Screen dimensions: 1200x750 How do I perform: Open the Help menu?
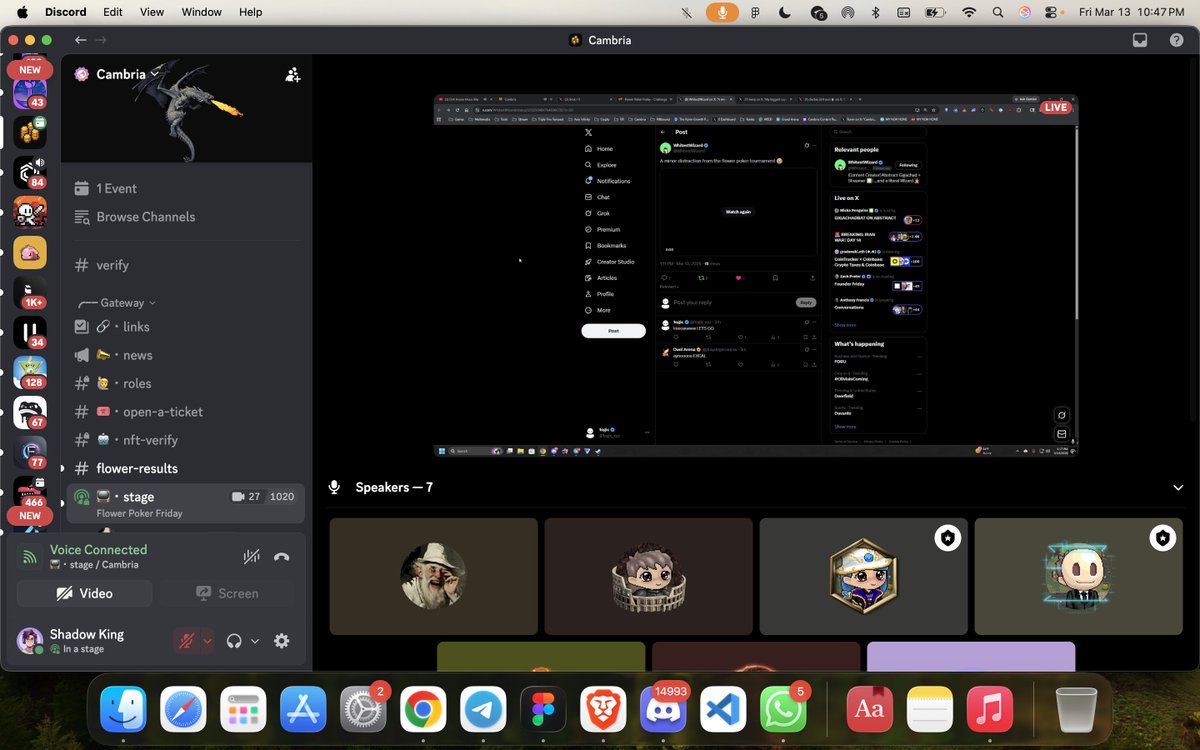[251, 12]
